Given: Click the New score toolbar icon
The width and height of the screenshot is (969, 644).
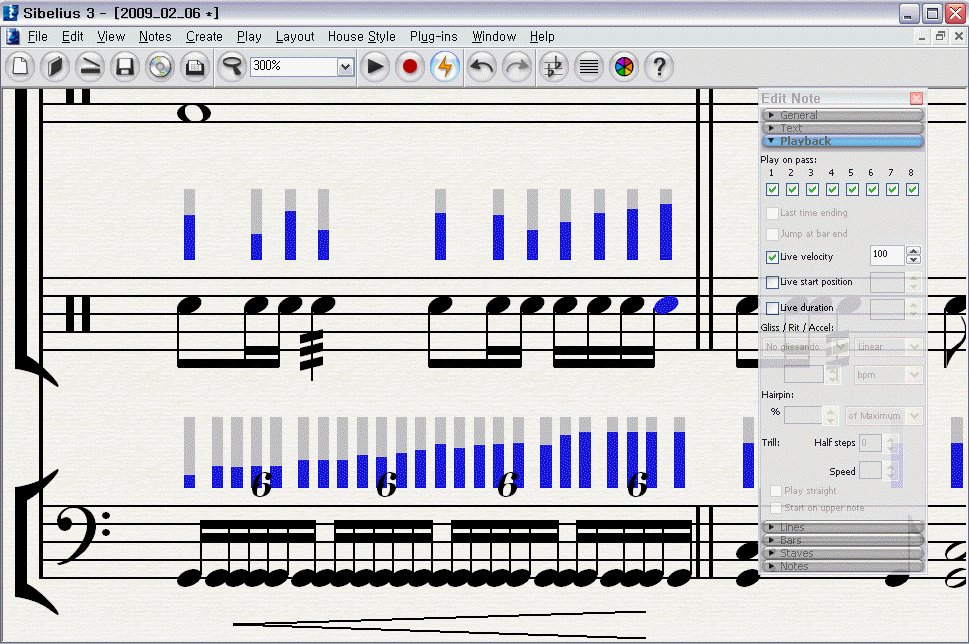Looking at the screenshot, I should (x=22, y=67).
